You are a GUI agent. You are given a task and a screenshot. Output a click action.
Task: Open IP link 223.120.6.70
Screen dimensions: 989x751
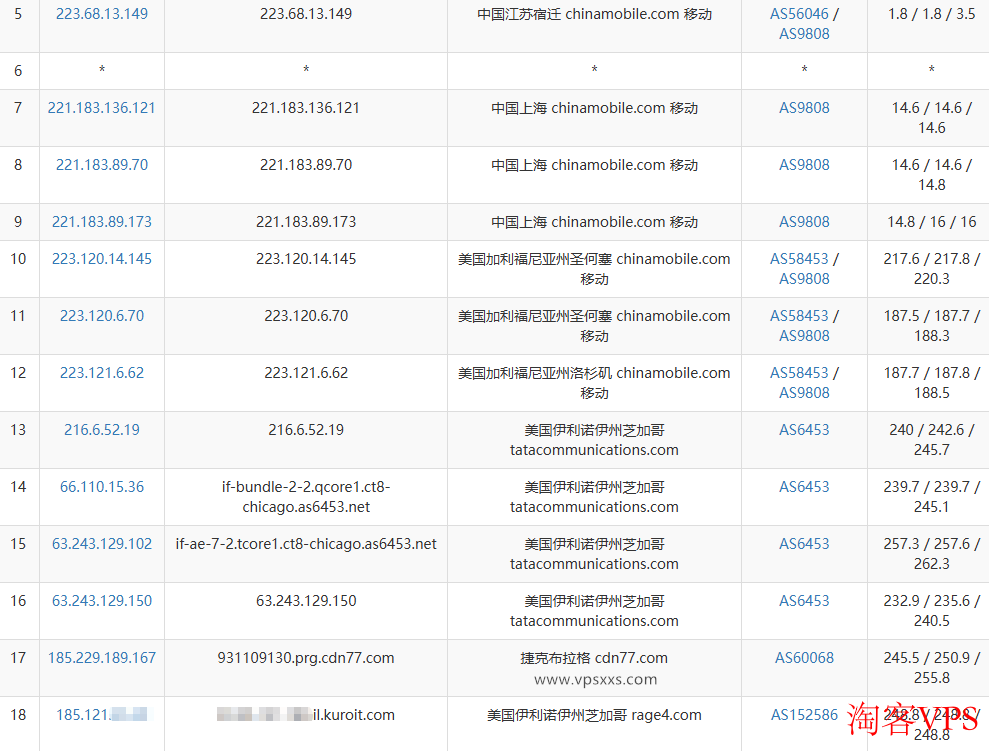click(x=102, y=316)
